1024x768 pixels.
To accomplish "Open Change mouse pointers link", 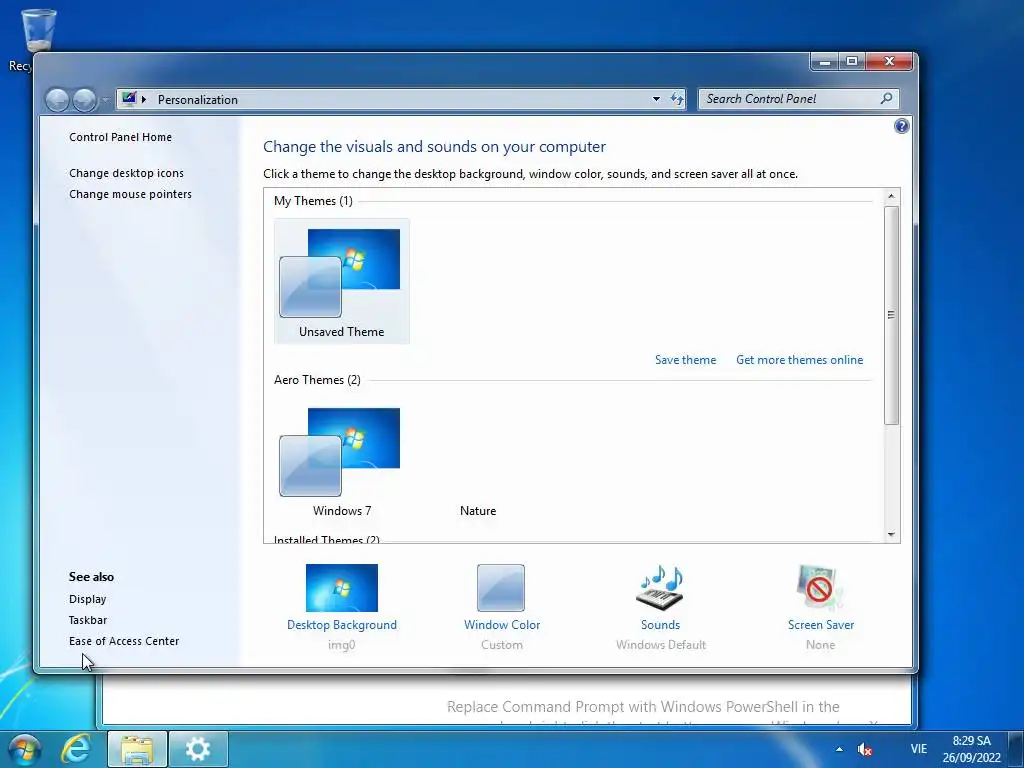I will coord(130,194).
